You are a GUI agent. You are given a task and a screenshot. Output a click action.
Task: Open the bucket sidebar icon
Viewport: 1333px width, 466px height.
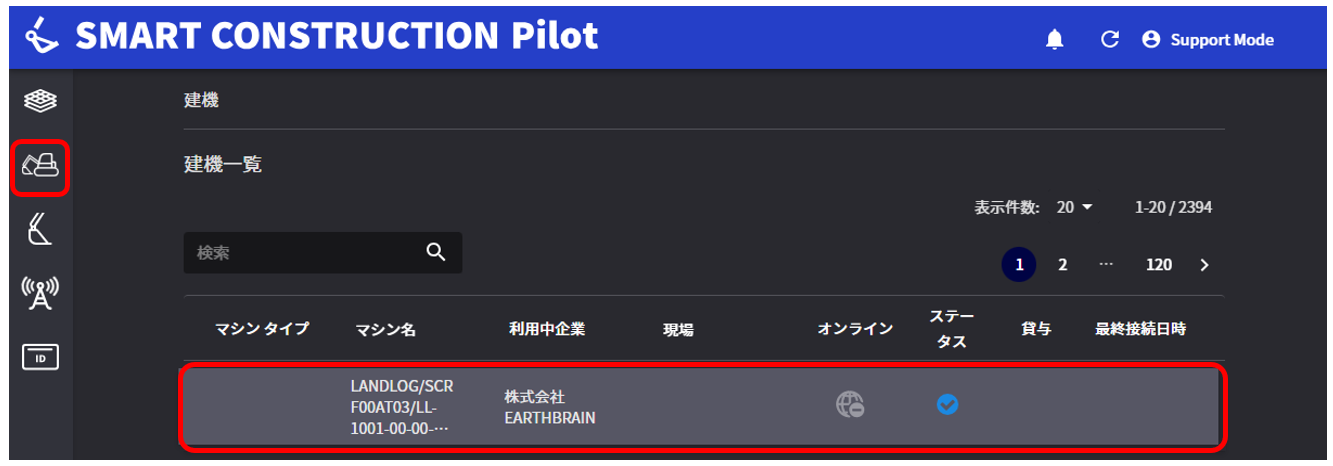click(x=40, y=230)
